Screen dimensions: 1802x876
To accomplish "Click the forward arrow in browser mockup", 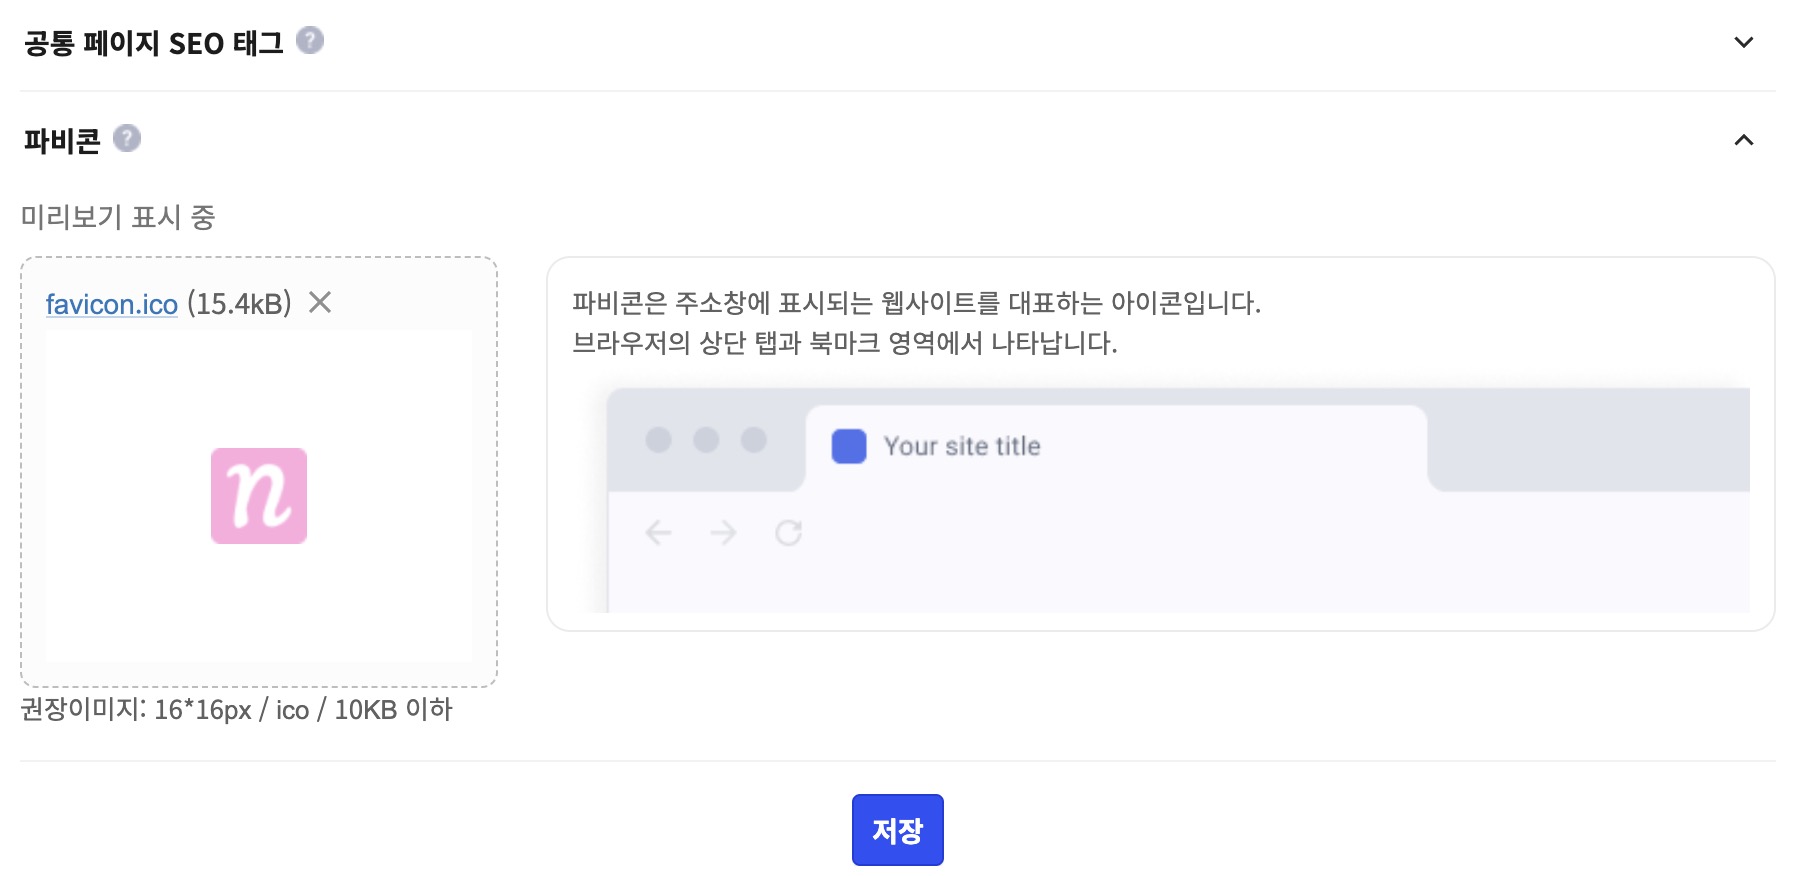I will click(x=723, y=533).
